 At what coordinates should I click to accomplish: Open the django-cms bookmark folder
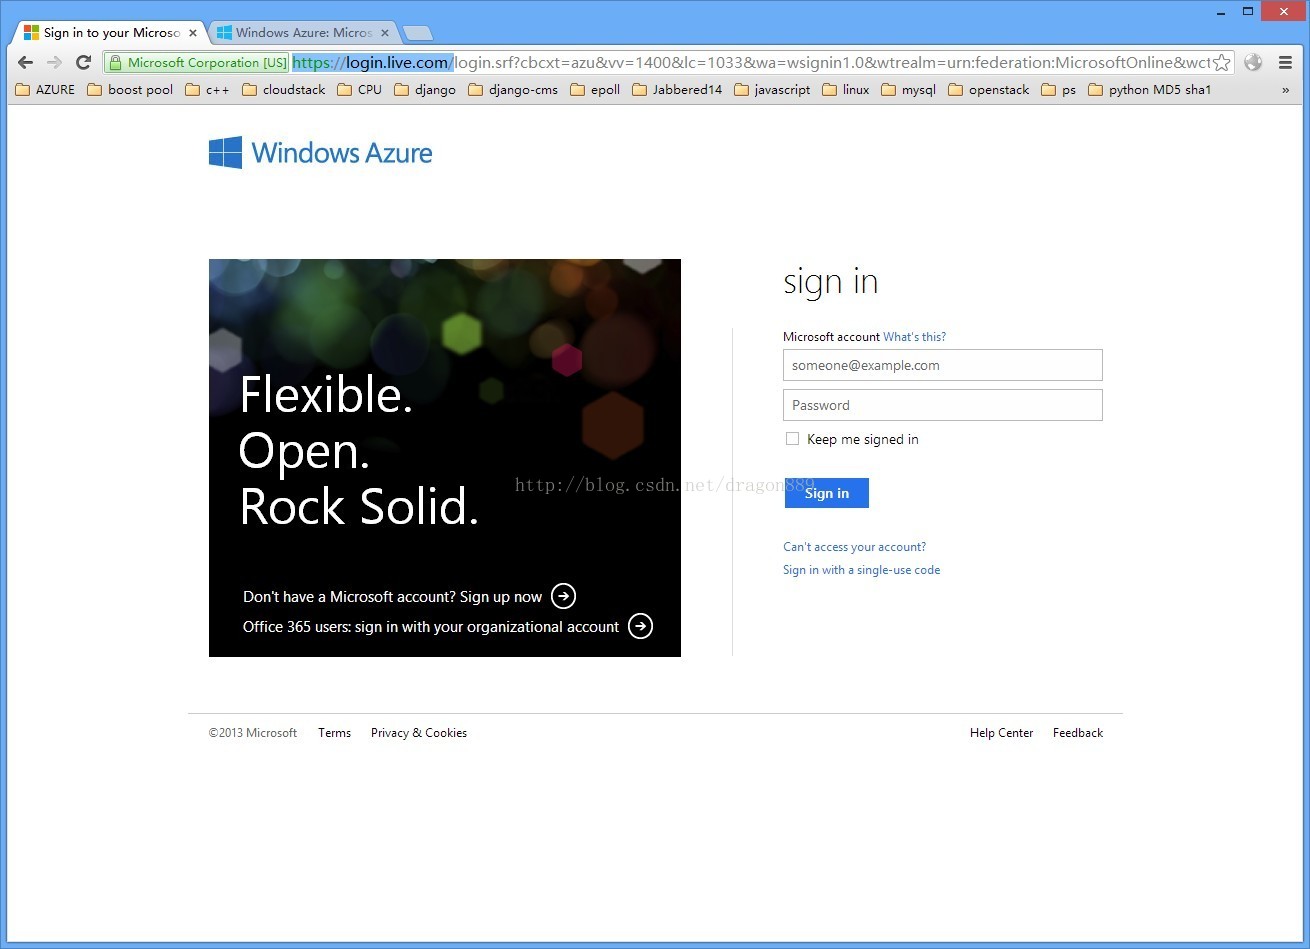click(513, 90)
